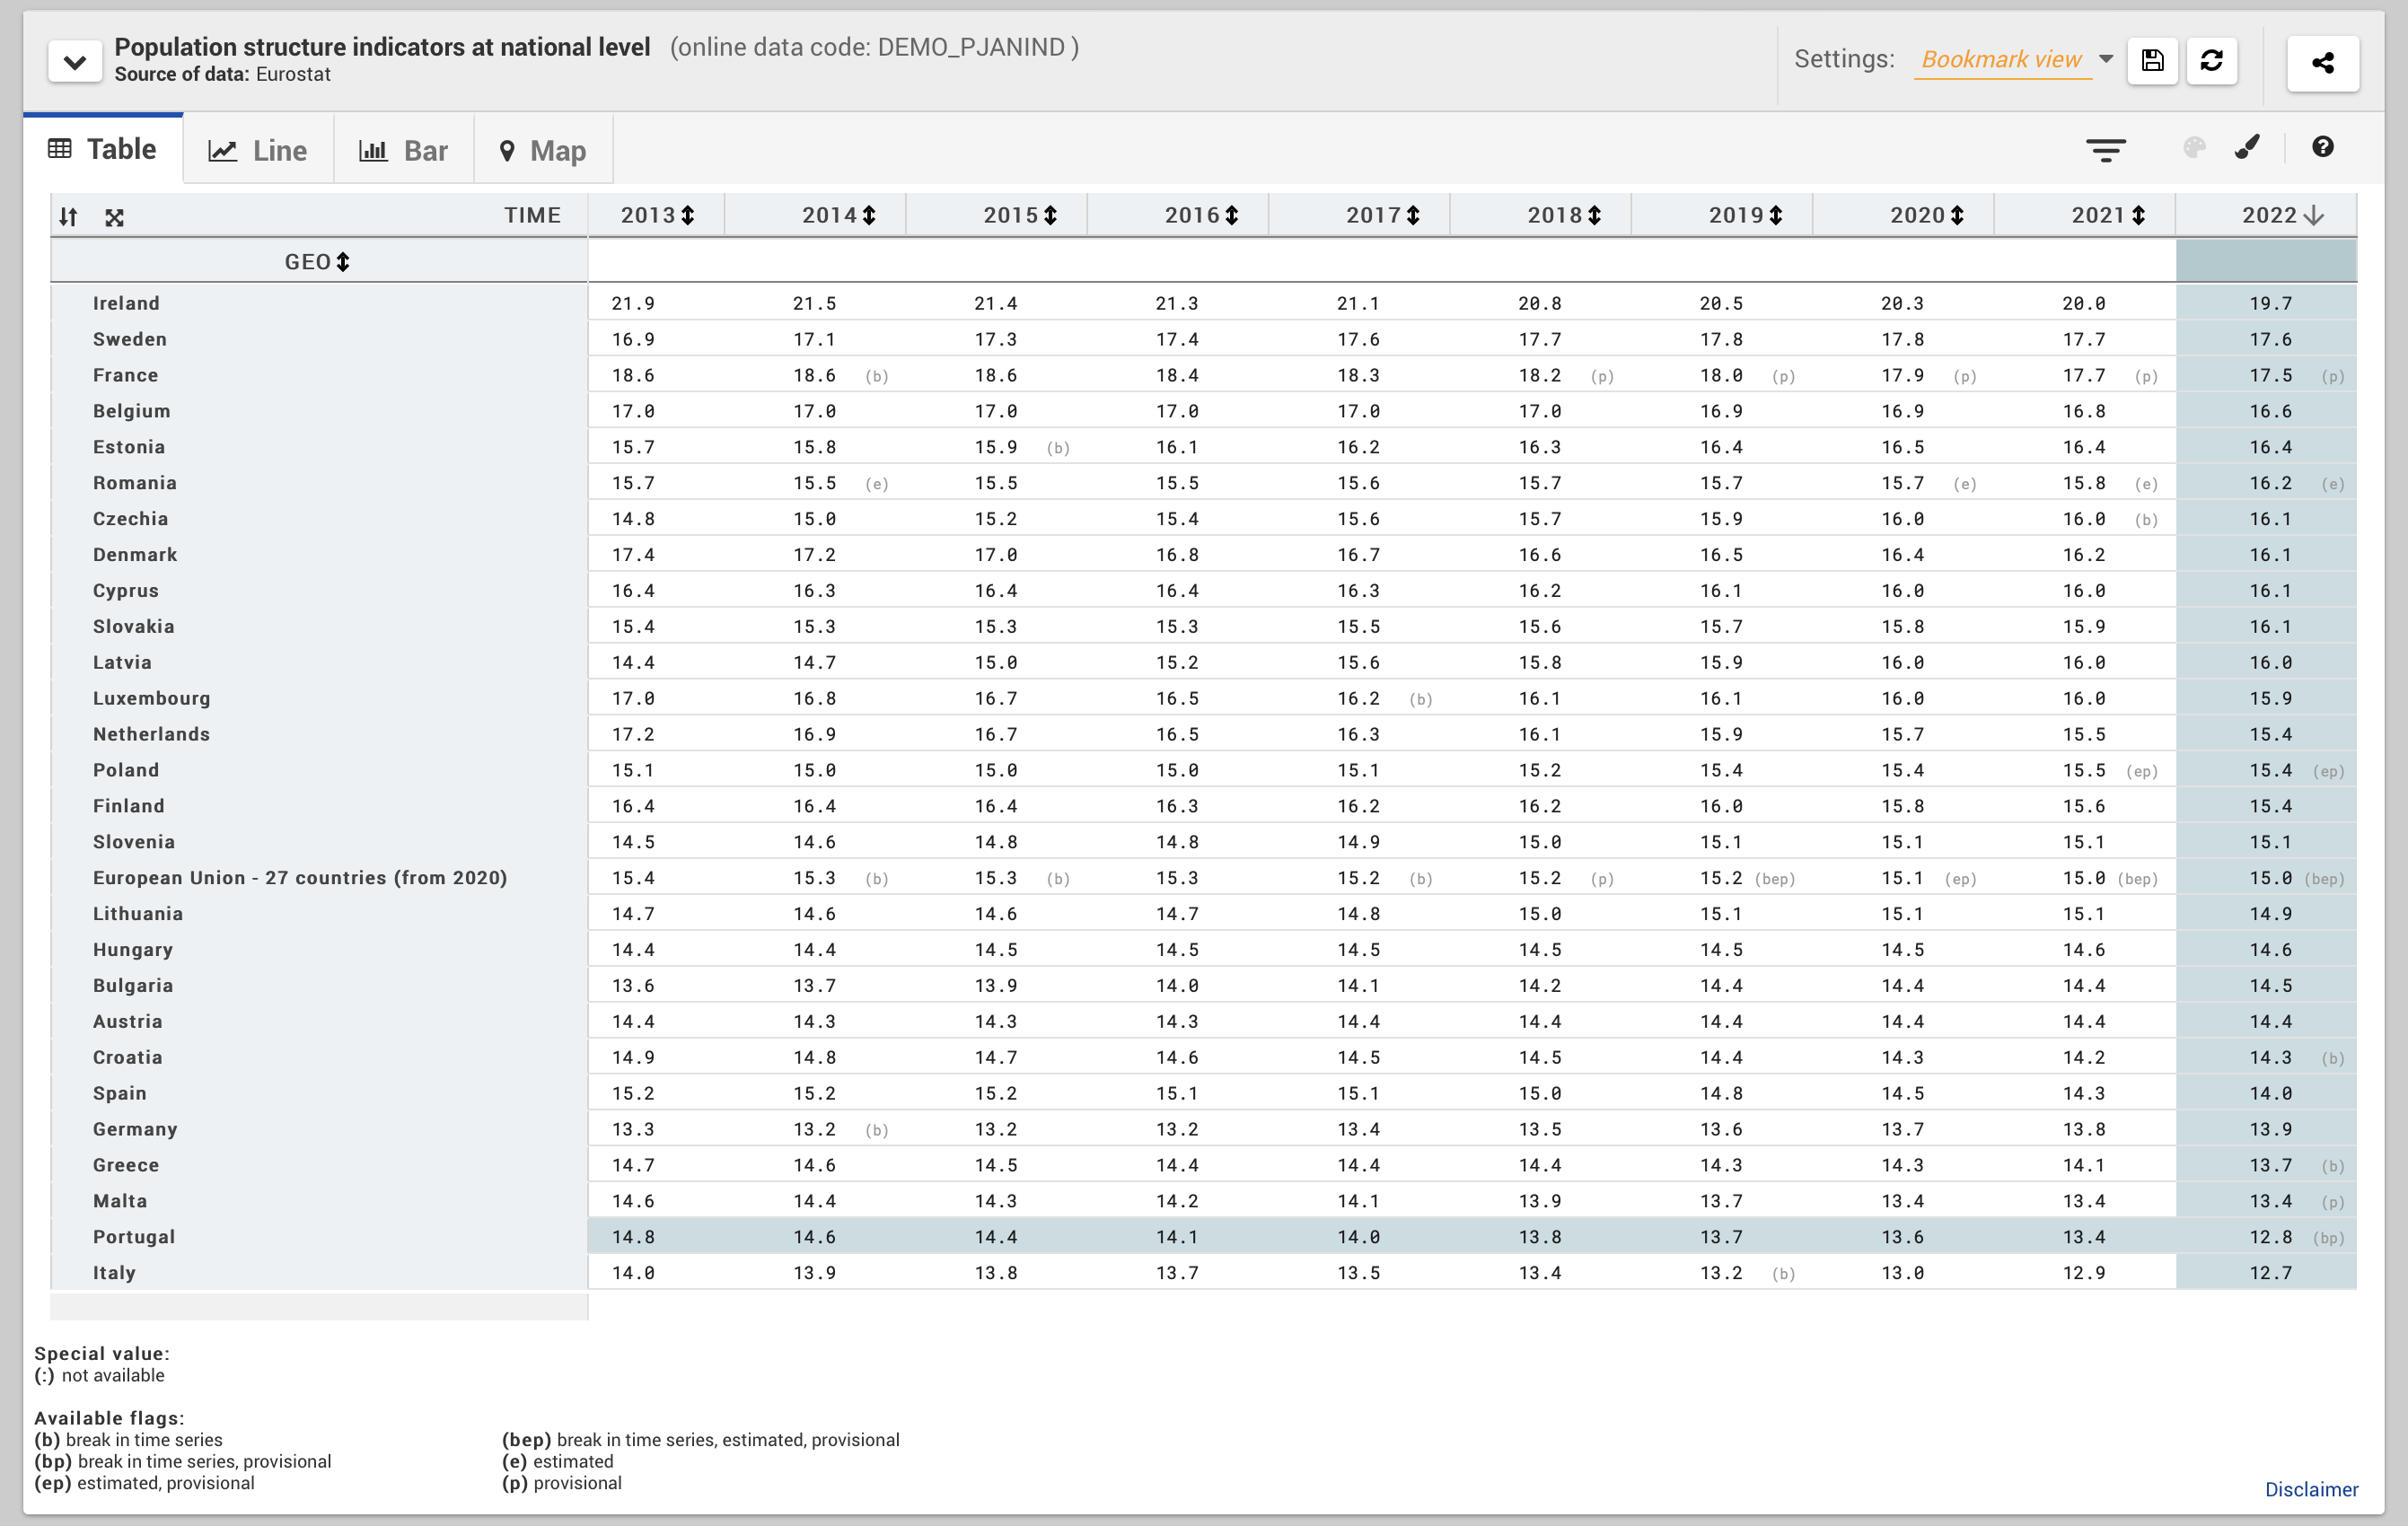Select the Luxembourg row label

pos(152,698)
